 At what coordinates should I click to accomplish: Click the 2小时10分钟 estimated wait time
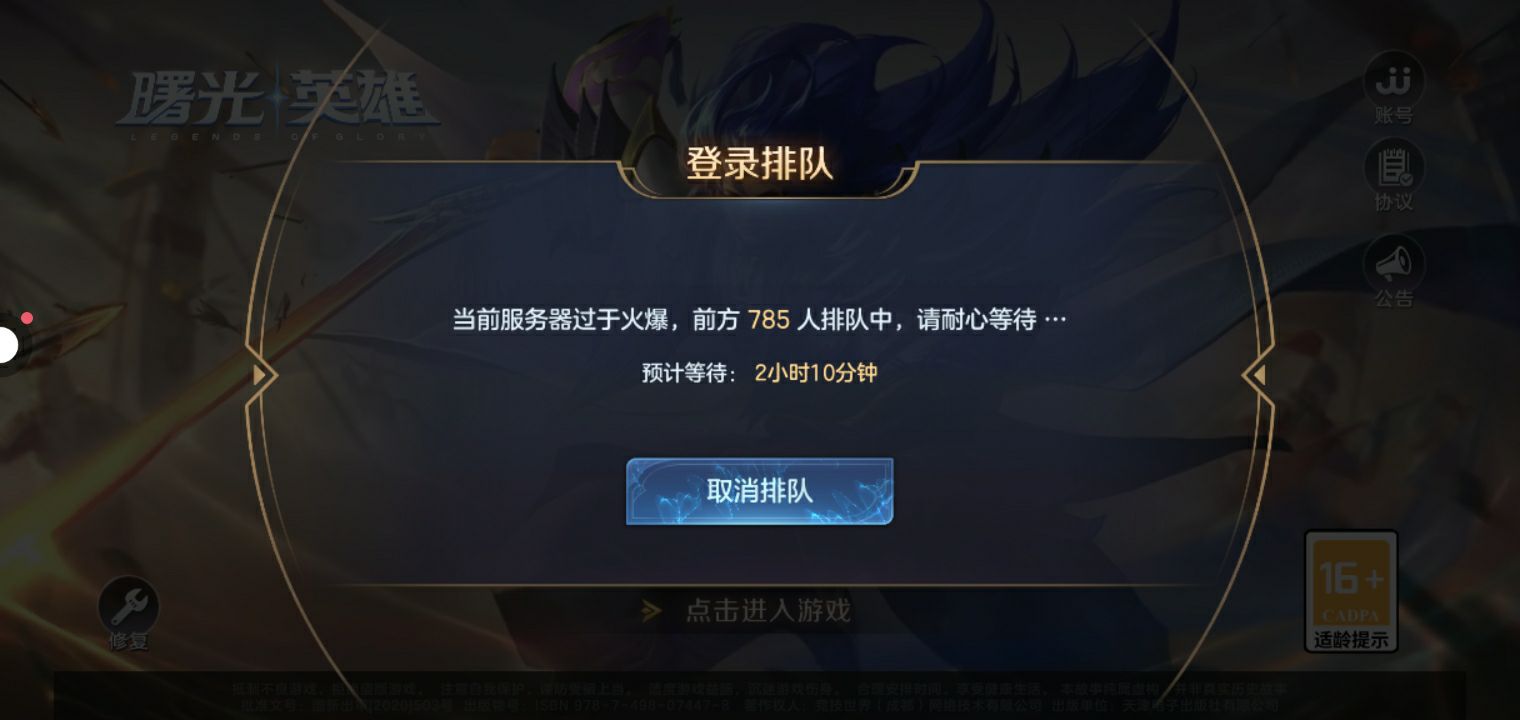[x=816, y=373]
